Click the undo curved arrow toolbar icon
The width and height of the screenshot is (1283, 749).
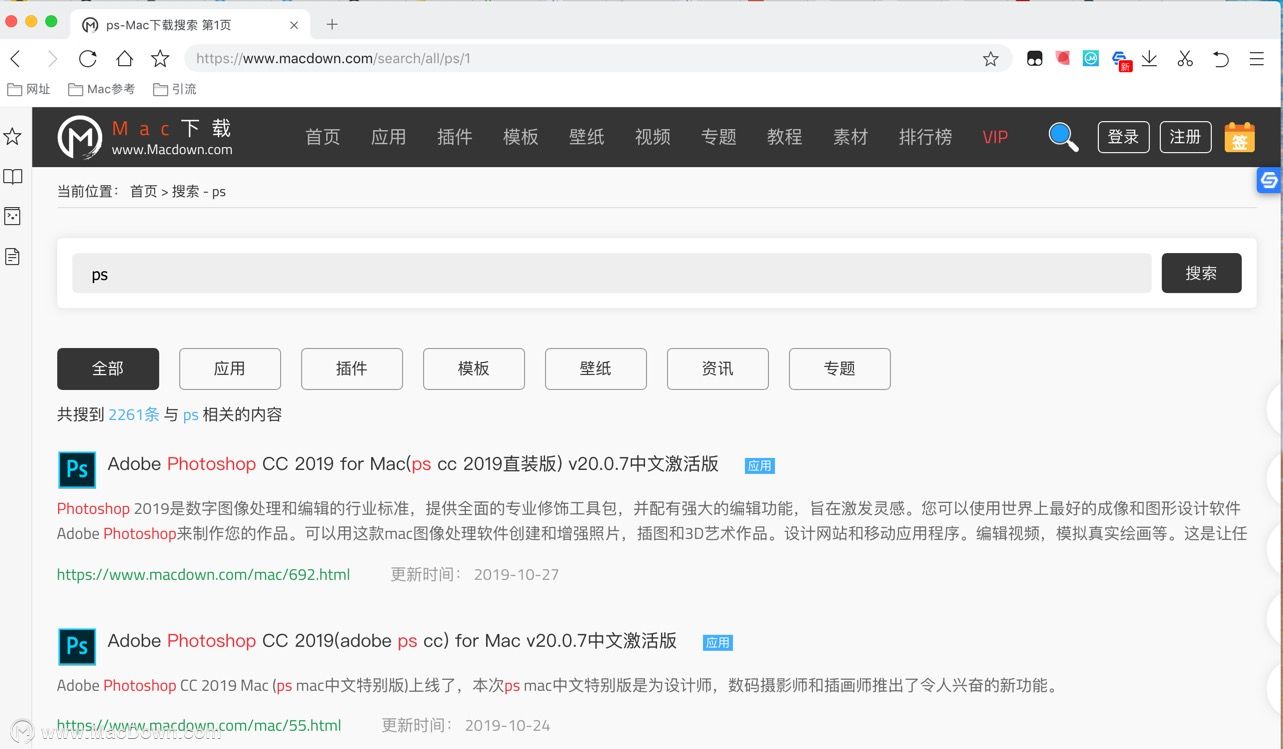(1221, 59)
